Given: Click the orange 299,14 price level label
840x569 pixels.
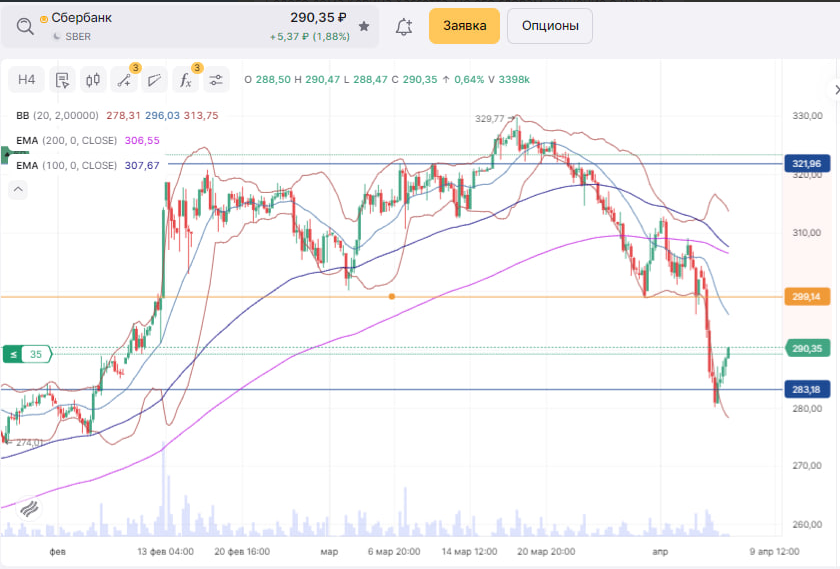Looking at the screenshot, I should (806, 297).
